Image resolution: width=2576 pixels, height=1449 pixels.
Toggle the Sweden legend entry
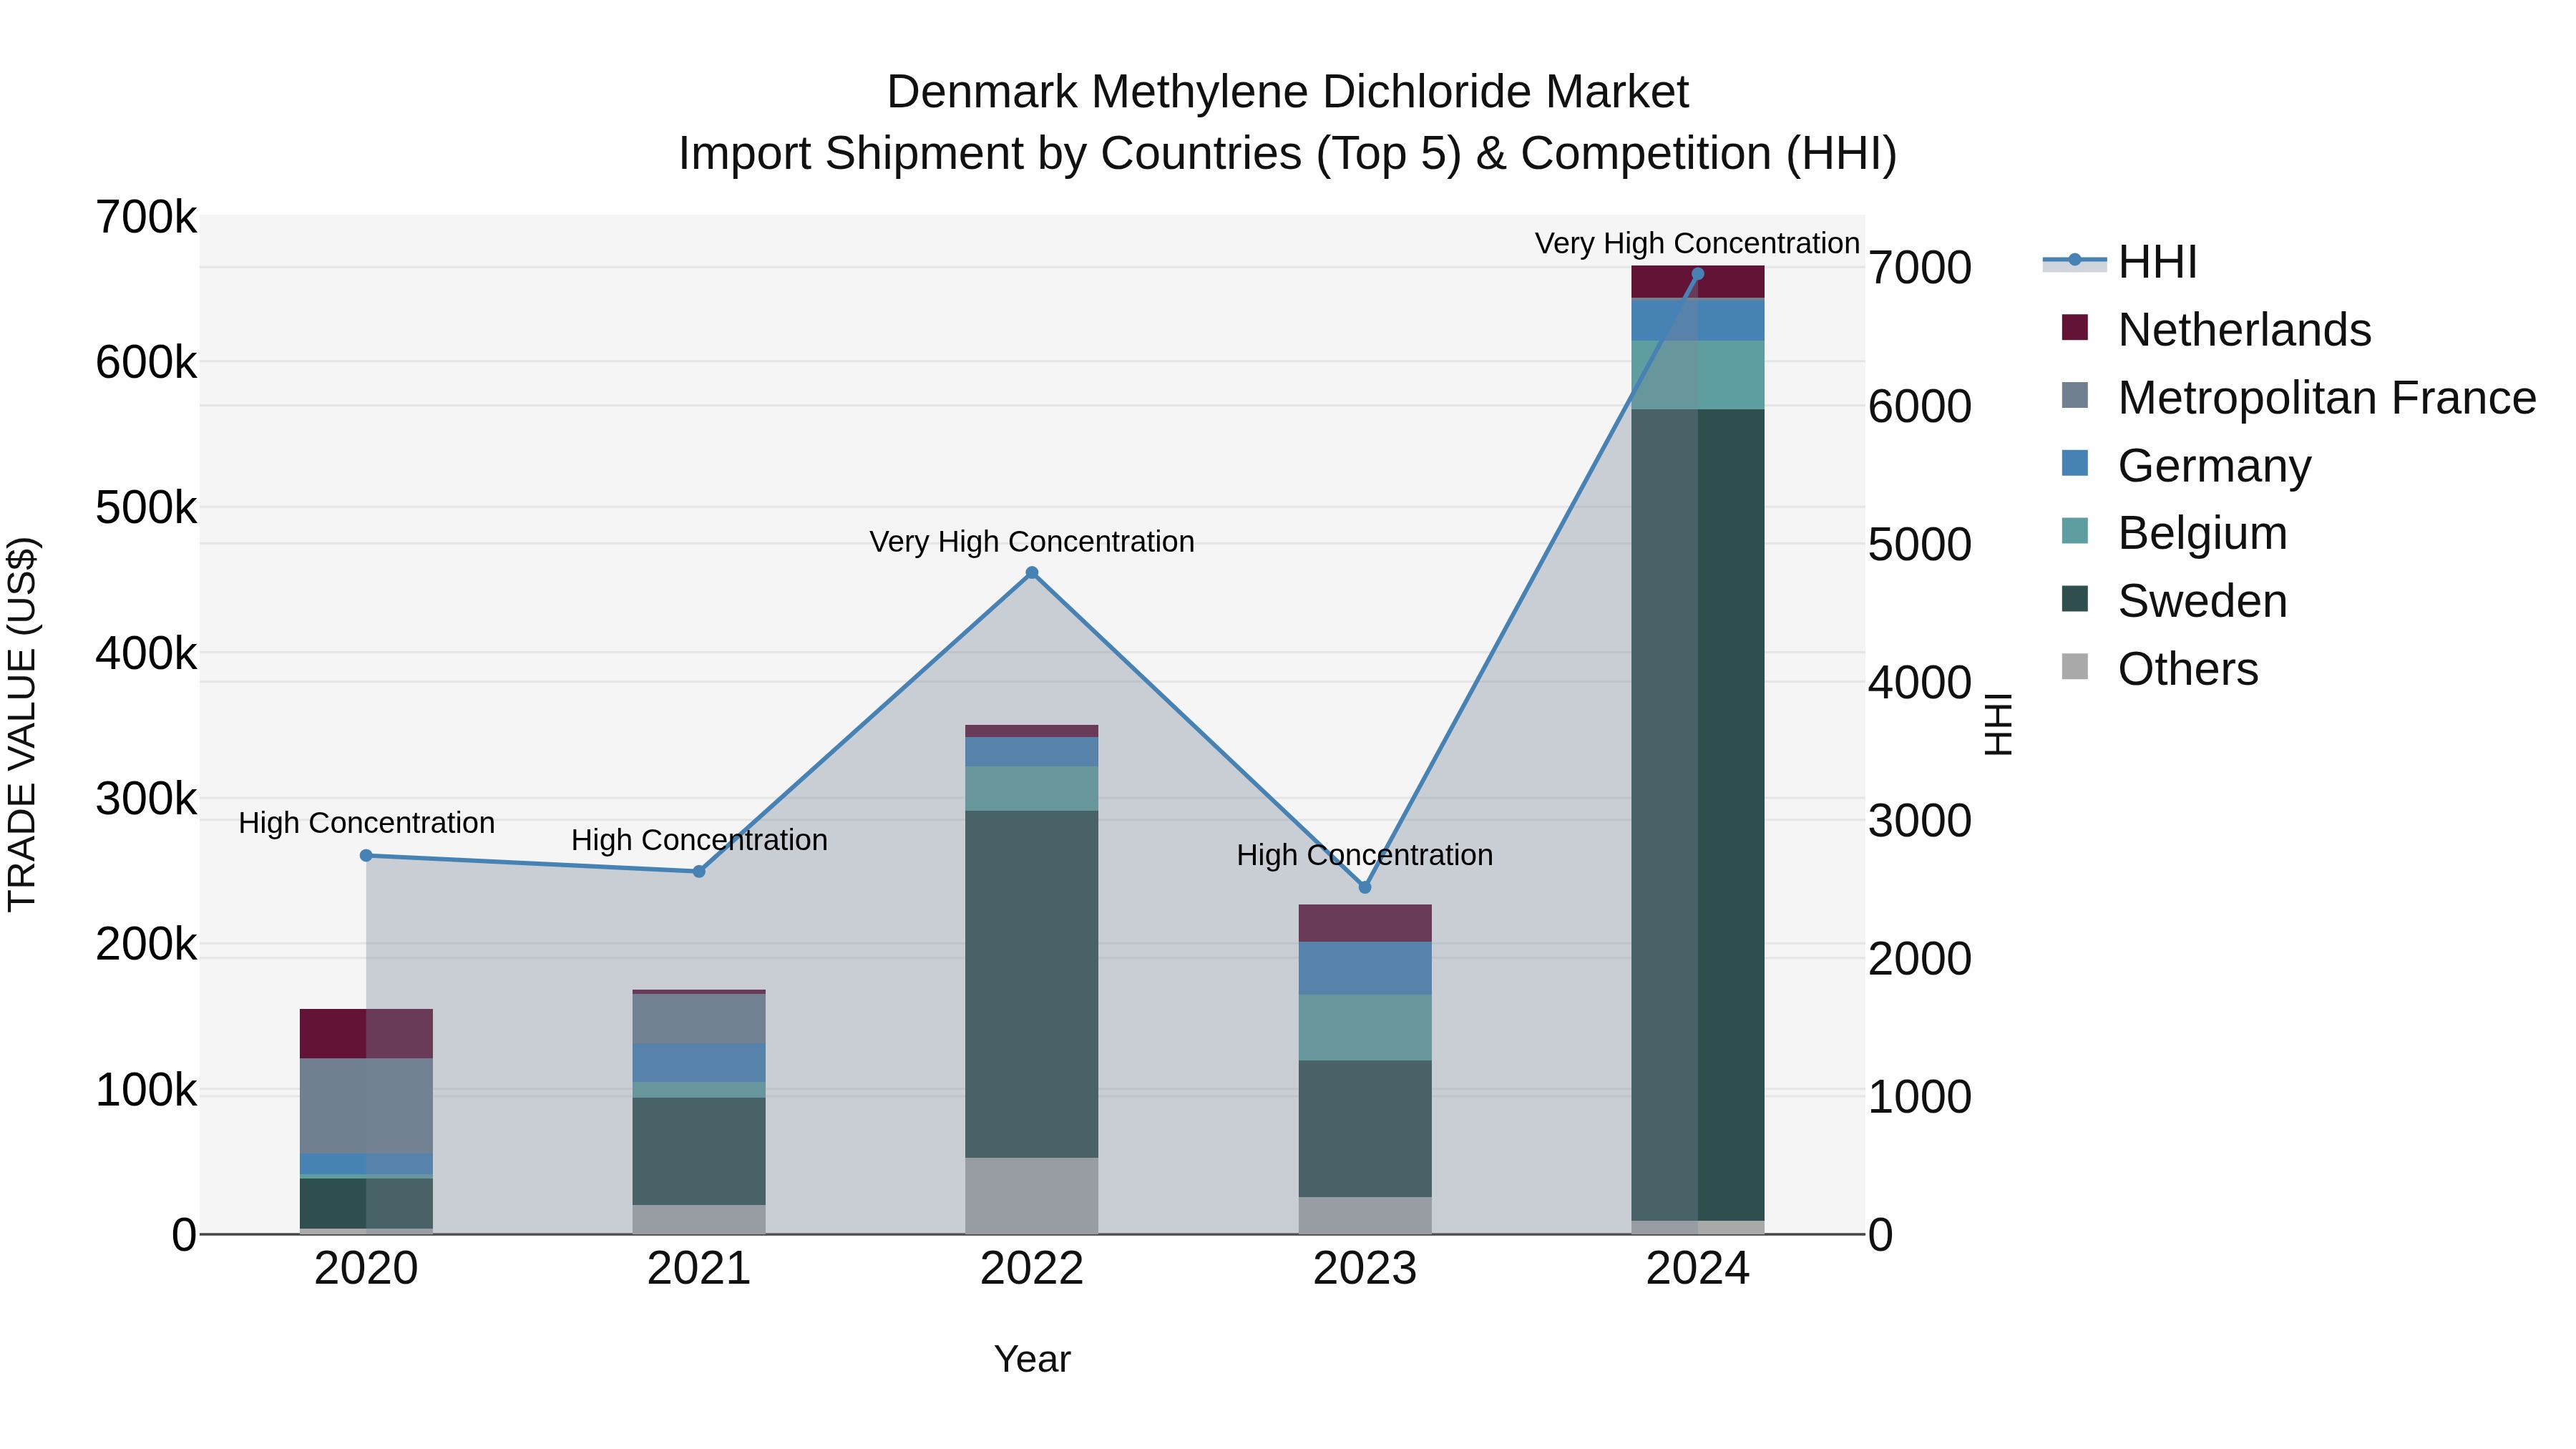click(2174, 600)
